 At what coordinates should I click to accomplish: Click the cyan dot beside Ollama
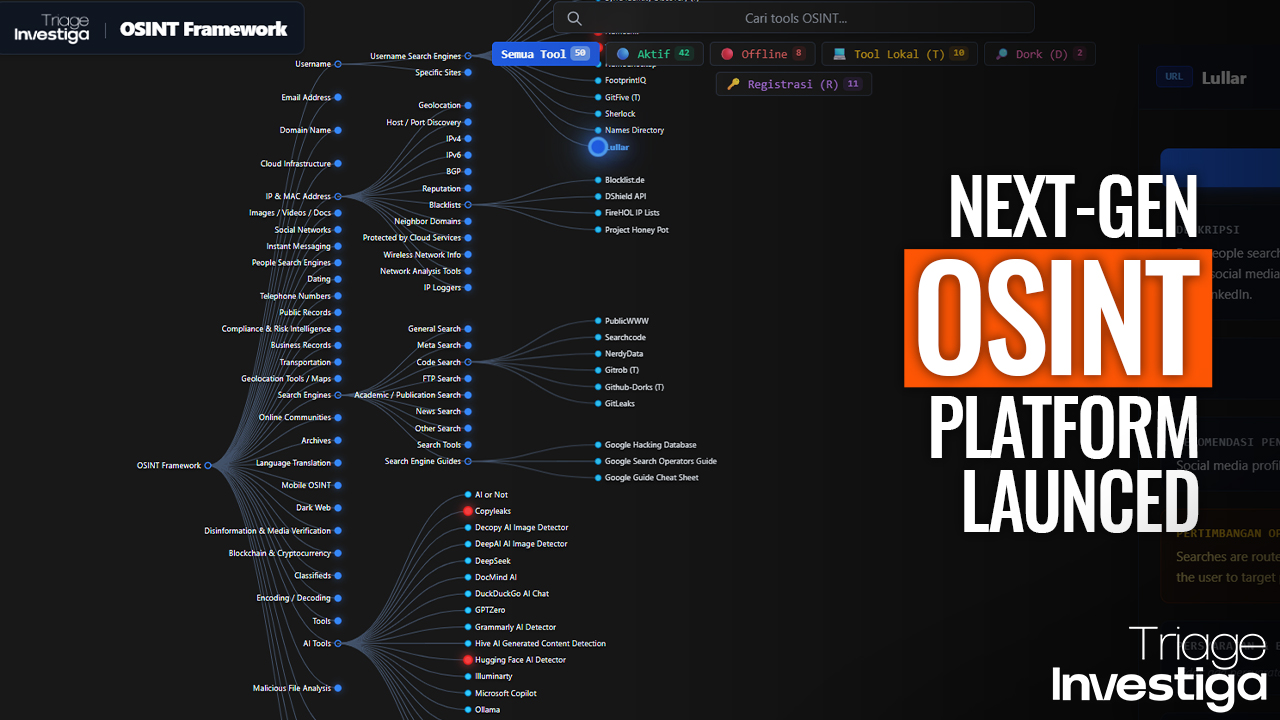(x=467, y=710)
